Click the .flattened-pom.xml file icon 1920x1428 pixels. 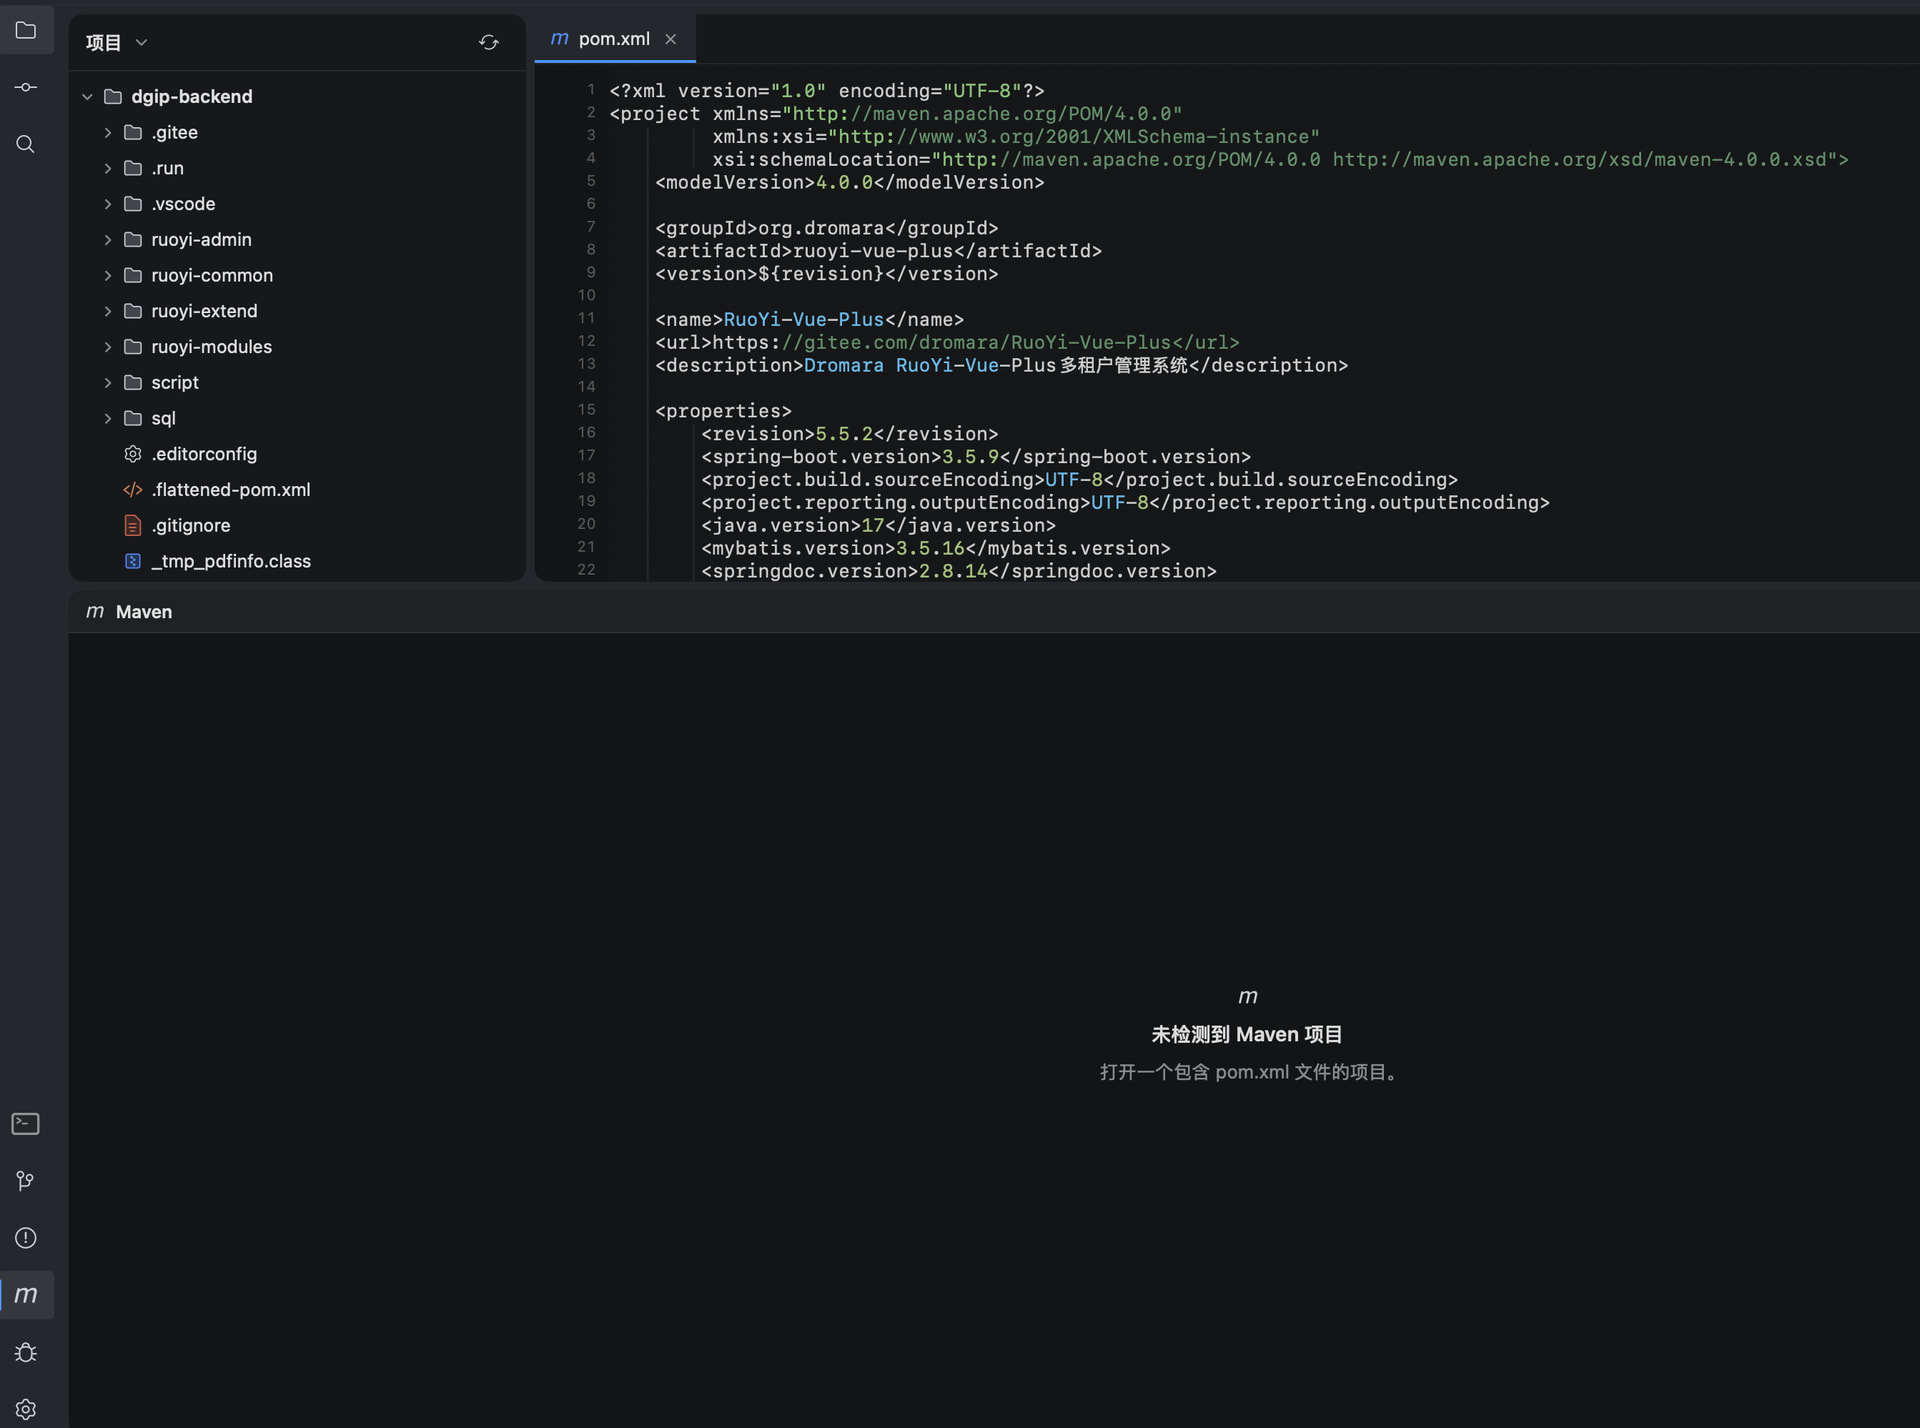[x=133, y=490]
